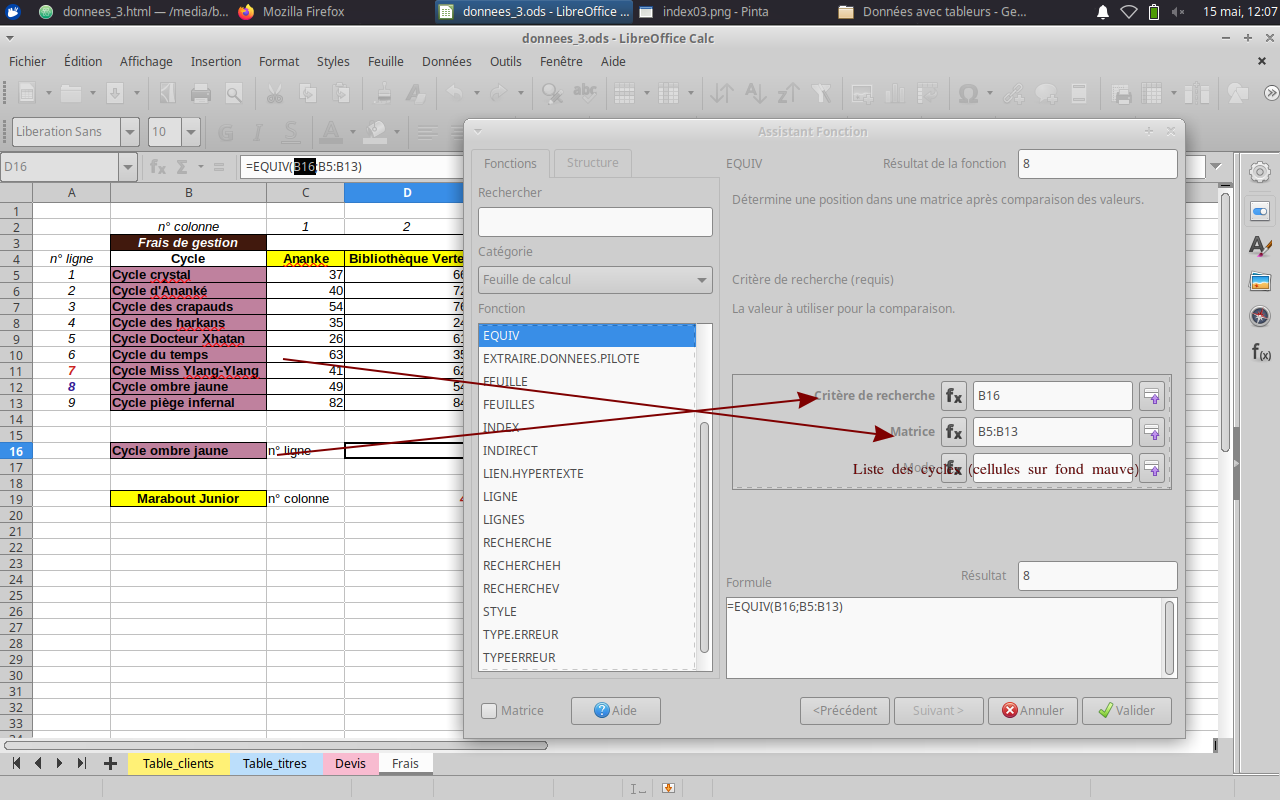Viewport: 1280px width, 800px height.
Task: Click the sidebar Styles icon
Action: point(1260,246)
